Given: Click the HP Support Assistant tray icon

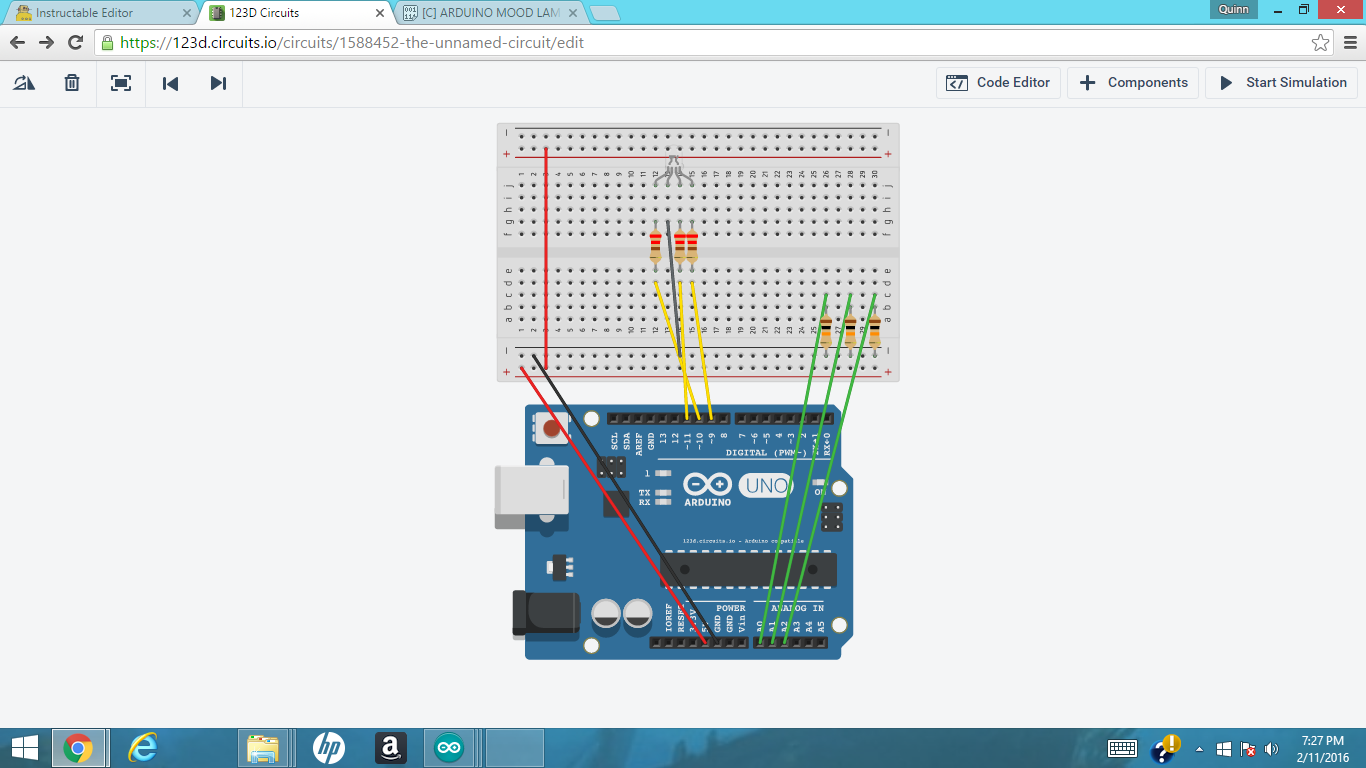Looking at the screenshot, I should tap(1166, 748).
